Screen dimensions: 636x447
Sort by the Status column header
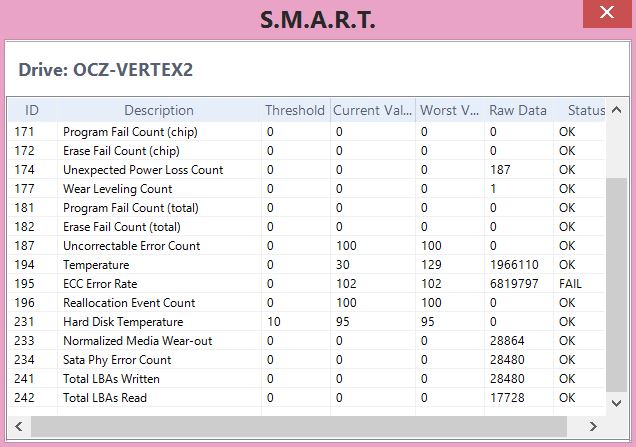(x=580, y=110)
